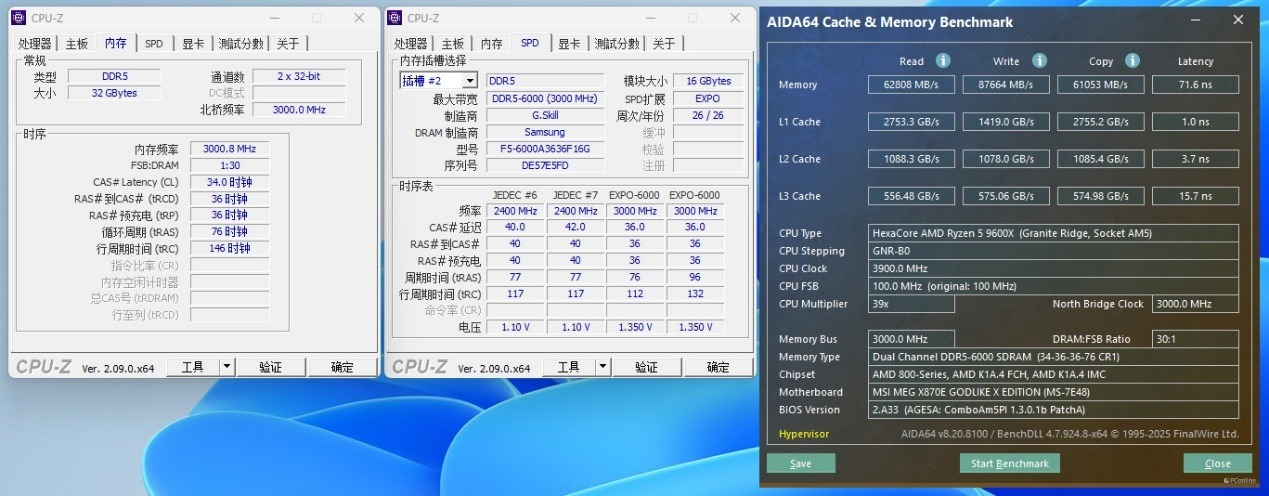1269x496 pixels.
Task: Click 工具 button in memory CPU-Z window
Action: (x=193, y=367)
